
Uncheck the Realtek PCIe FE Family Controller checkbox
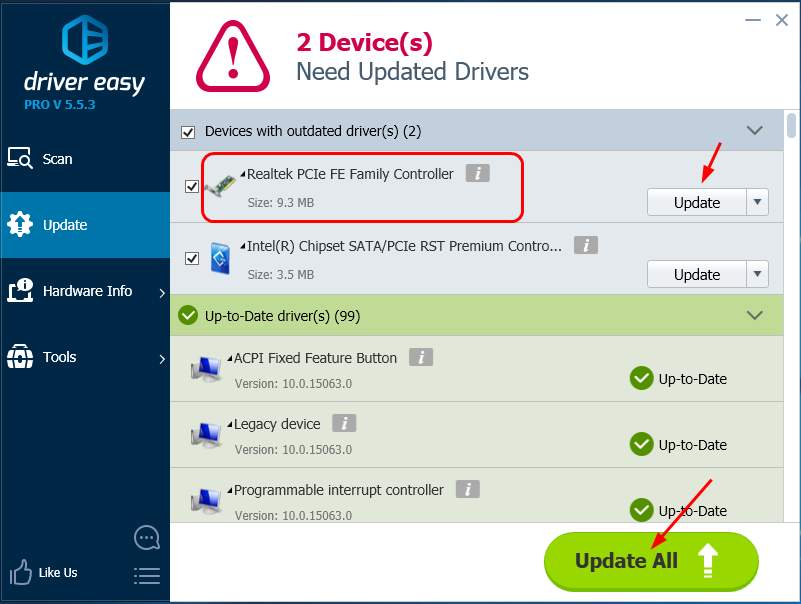(x=192, y=186)
